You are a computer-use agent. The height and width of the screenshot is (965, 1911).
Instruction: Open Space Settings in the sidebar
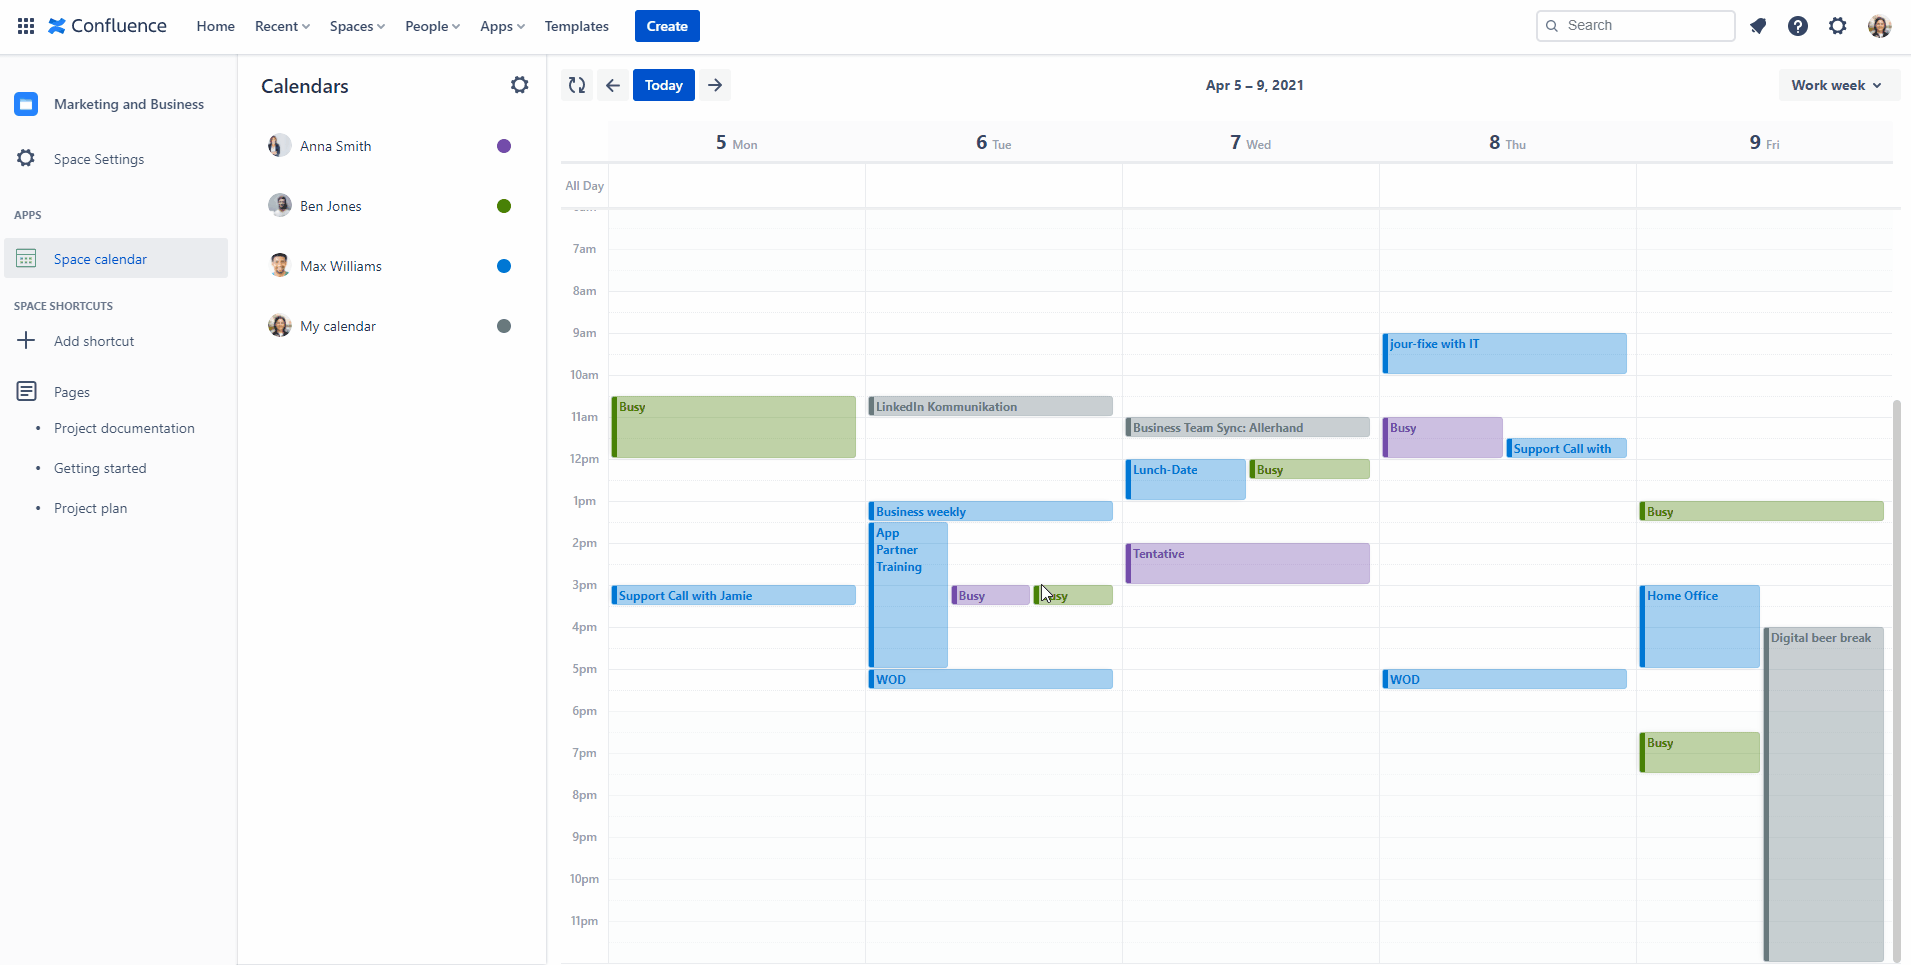click(x=98, y=158)
